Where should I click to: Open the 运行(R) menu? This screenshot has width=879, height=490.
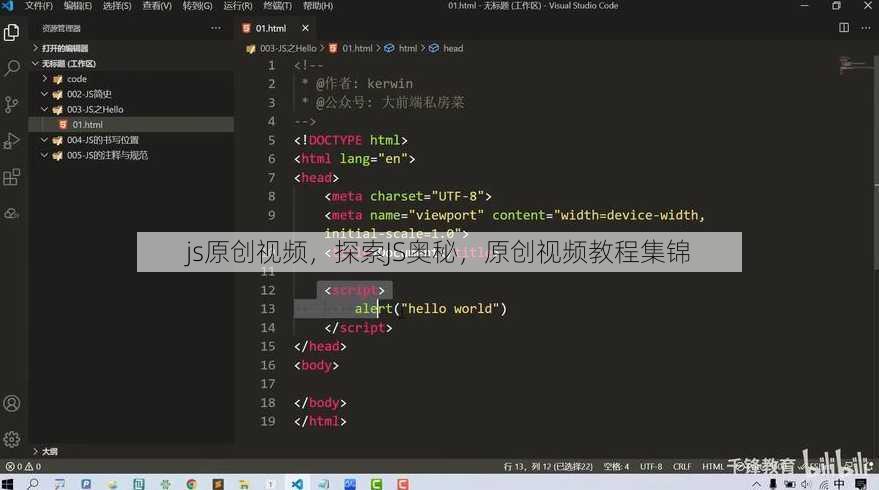238,6
